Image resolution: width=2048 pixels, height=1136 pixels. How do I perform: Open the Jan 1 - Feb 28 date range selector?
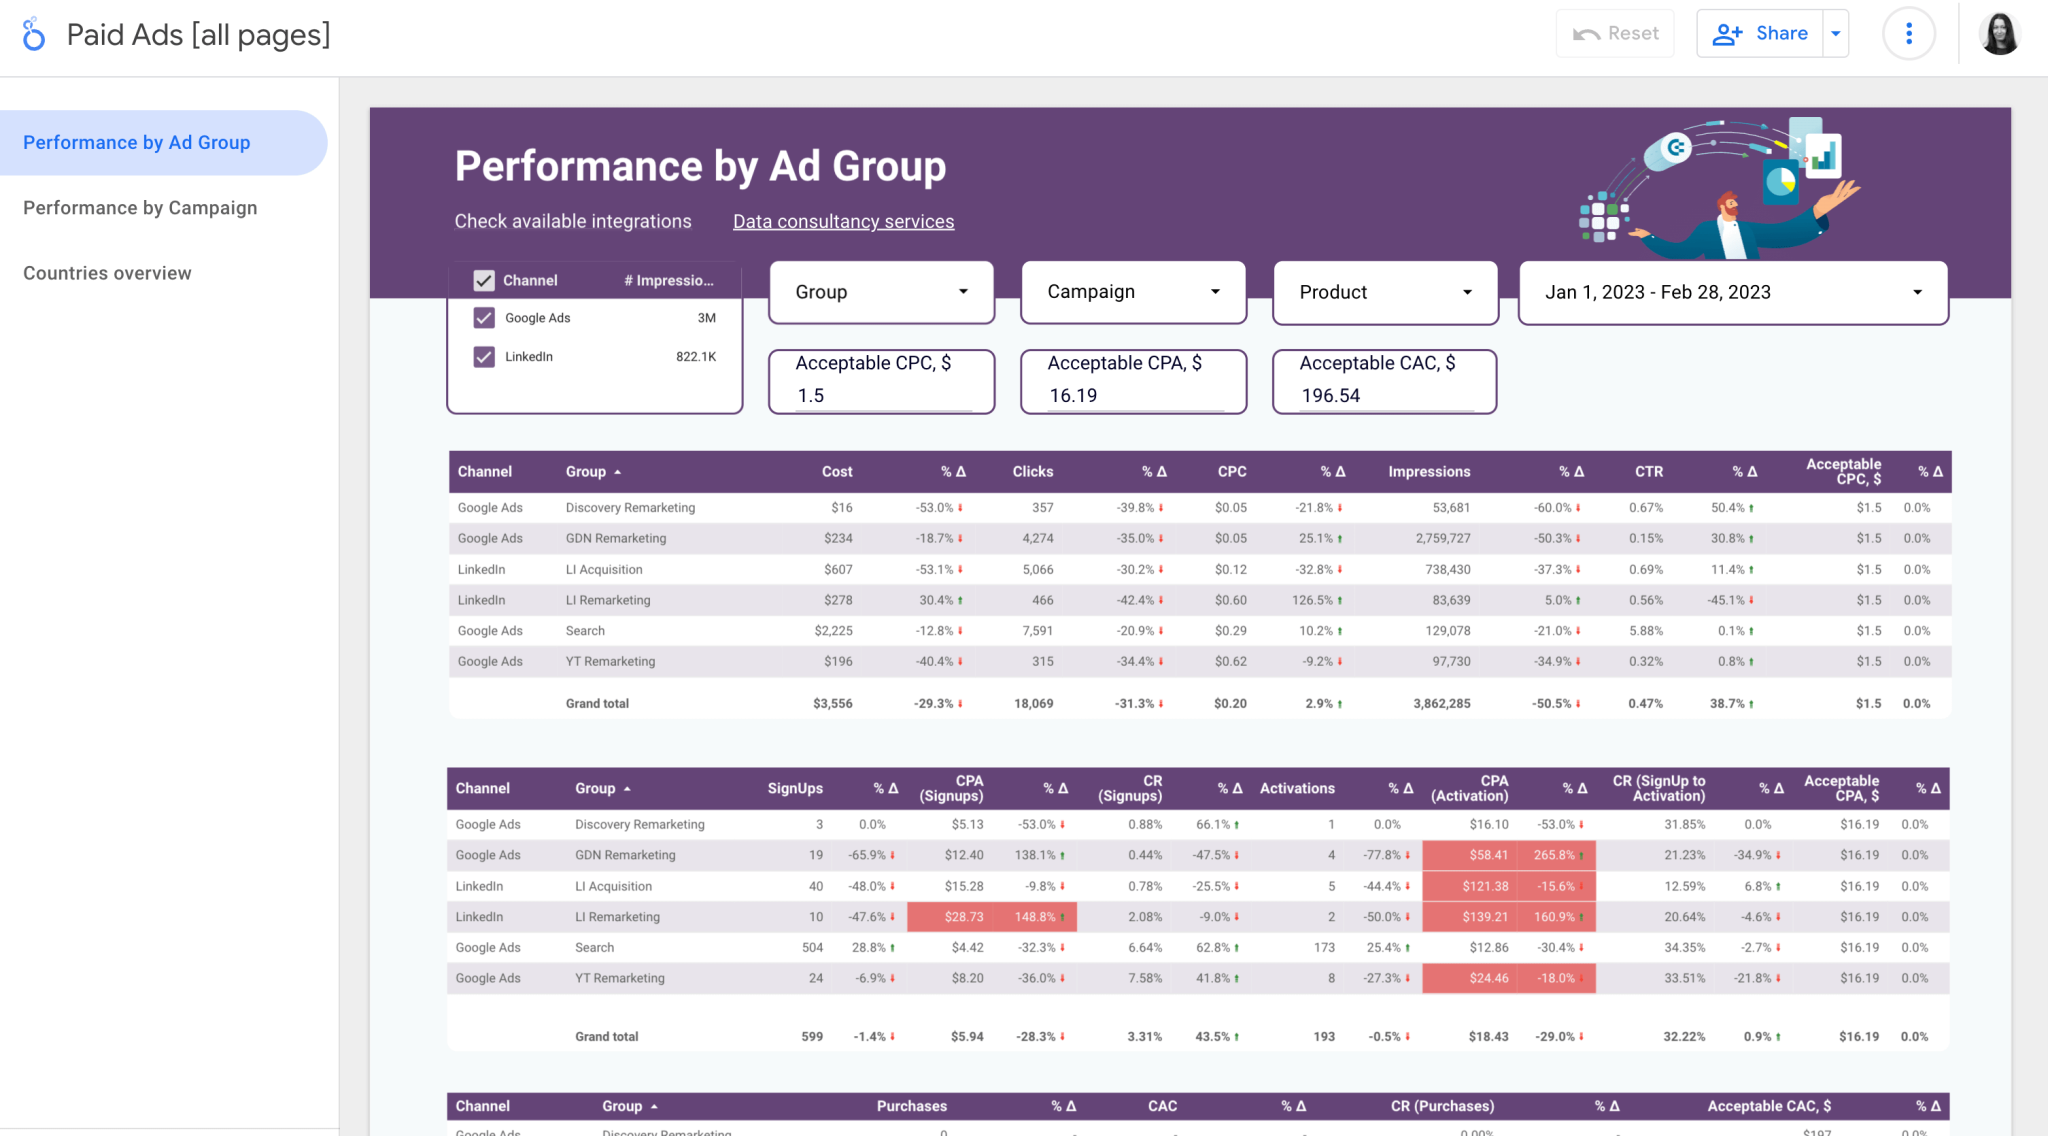point(1731,292)
